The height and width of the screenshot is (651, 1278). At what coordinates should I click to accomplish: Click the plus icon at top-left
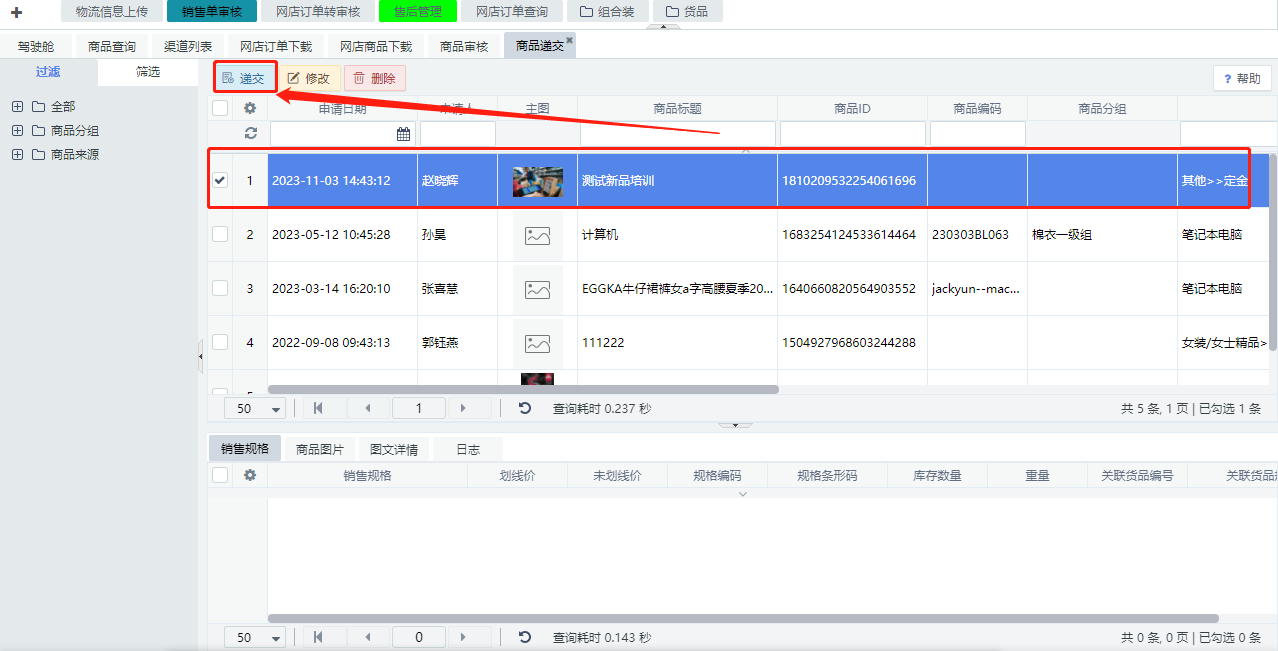tap(16, 12)
